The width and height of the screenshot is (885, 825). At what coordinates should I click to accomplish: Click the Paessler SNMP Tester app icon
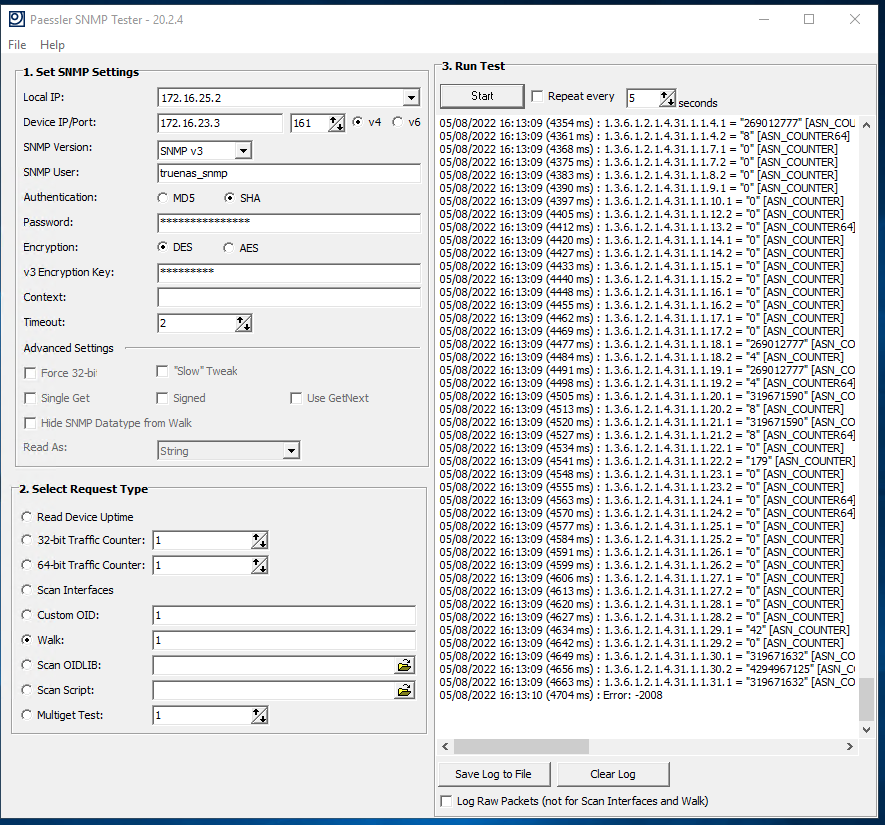click(x=16, y=19)
